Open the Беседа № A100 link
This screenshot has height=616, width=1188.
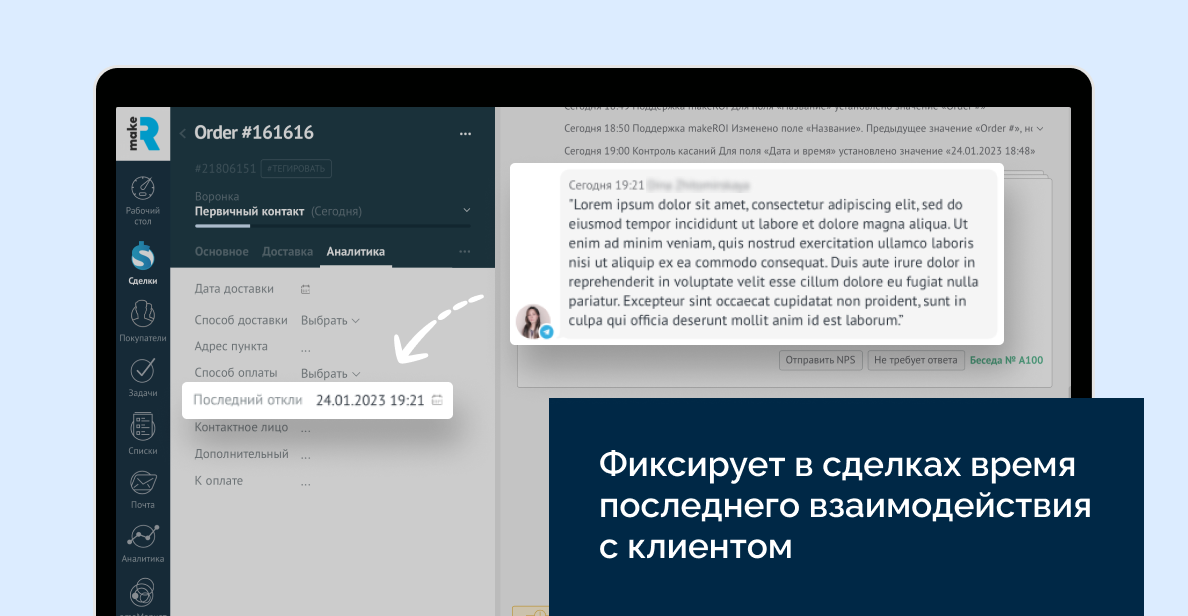coord(1006,360)
